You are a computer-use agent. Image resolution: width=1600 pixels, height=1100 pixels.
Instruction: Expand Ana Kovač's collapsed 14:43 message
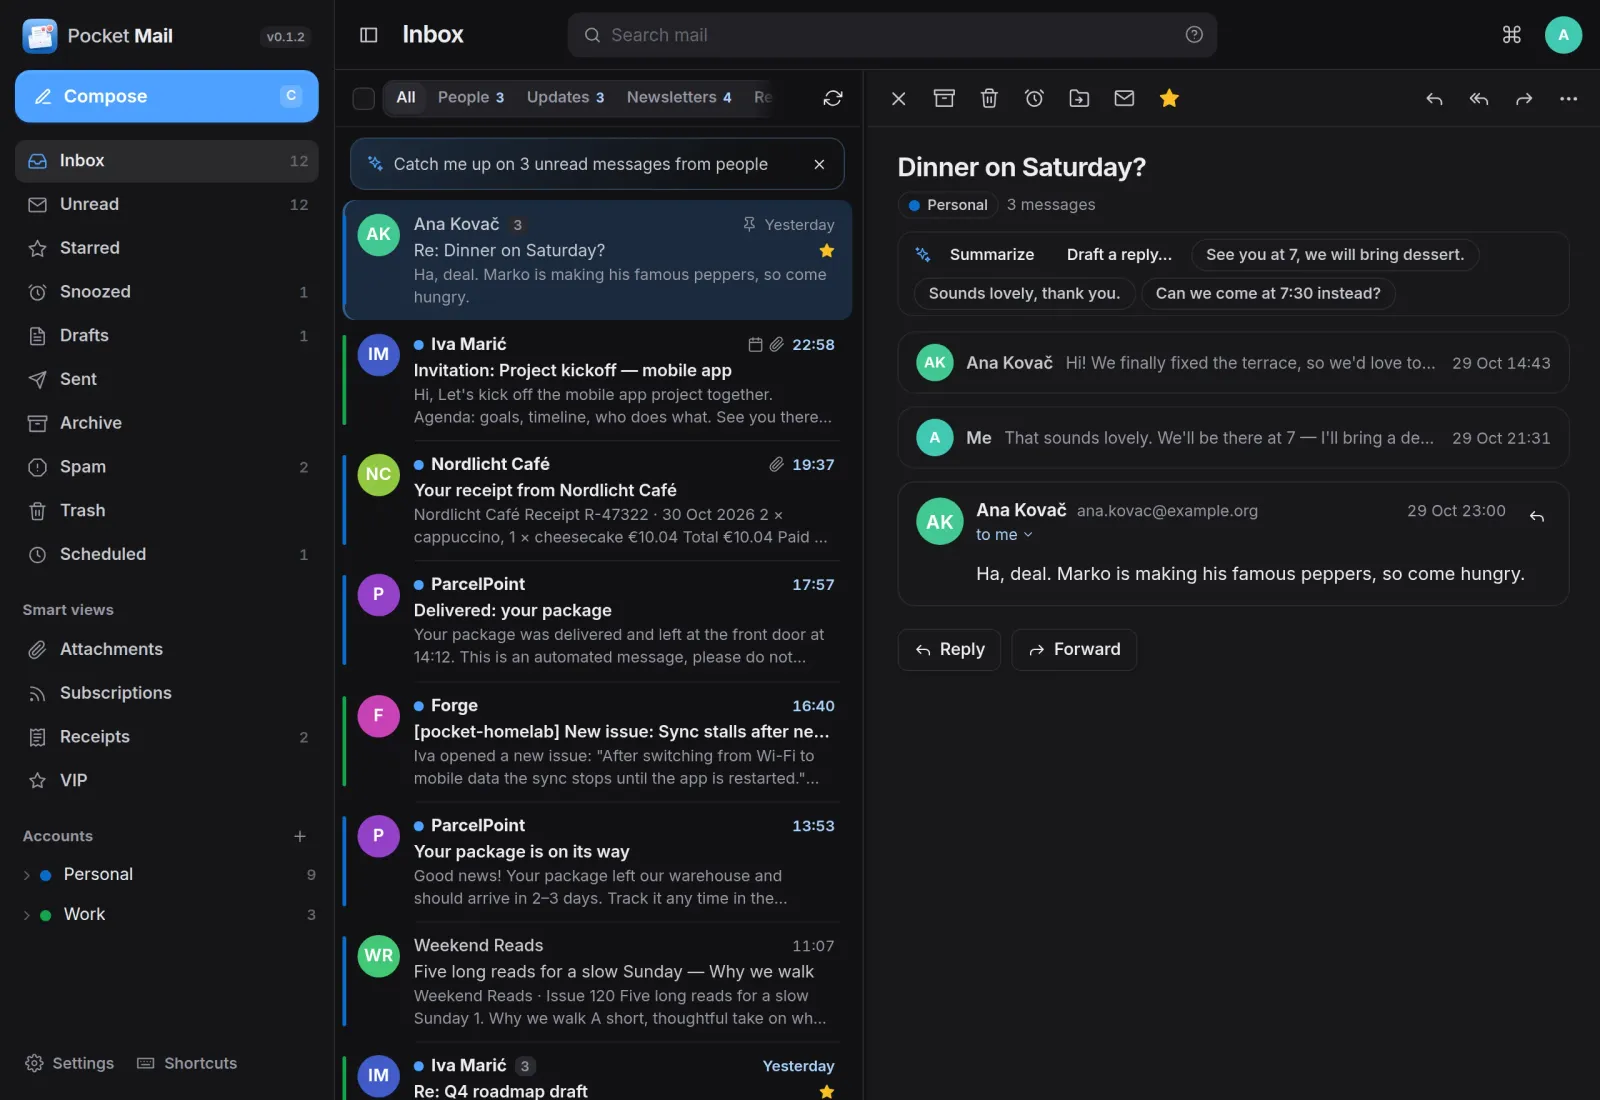pyautogui.click(x=1233, y=363)
